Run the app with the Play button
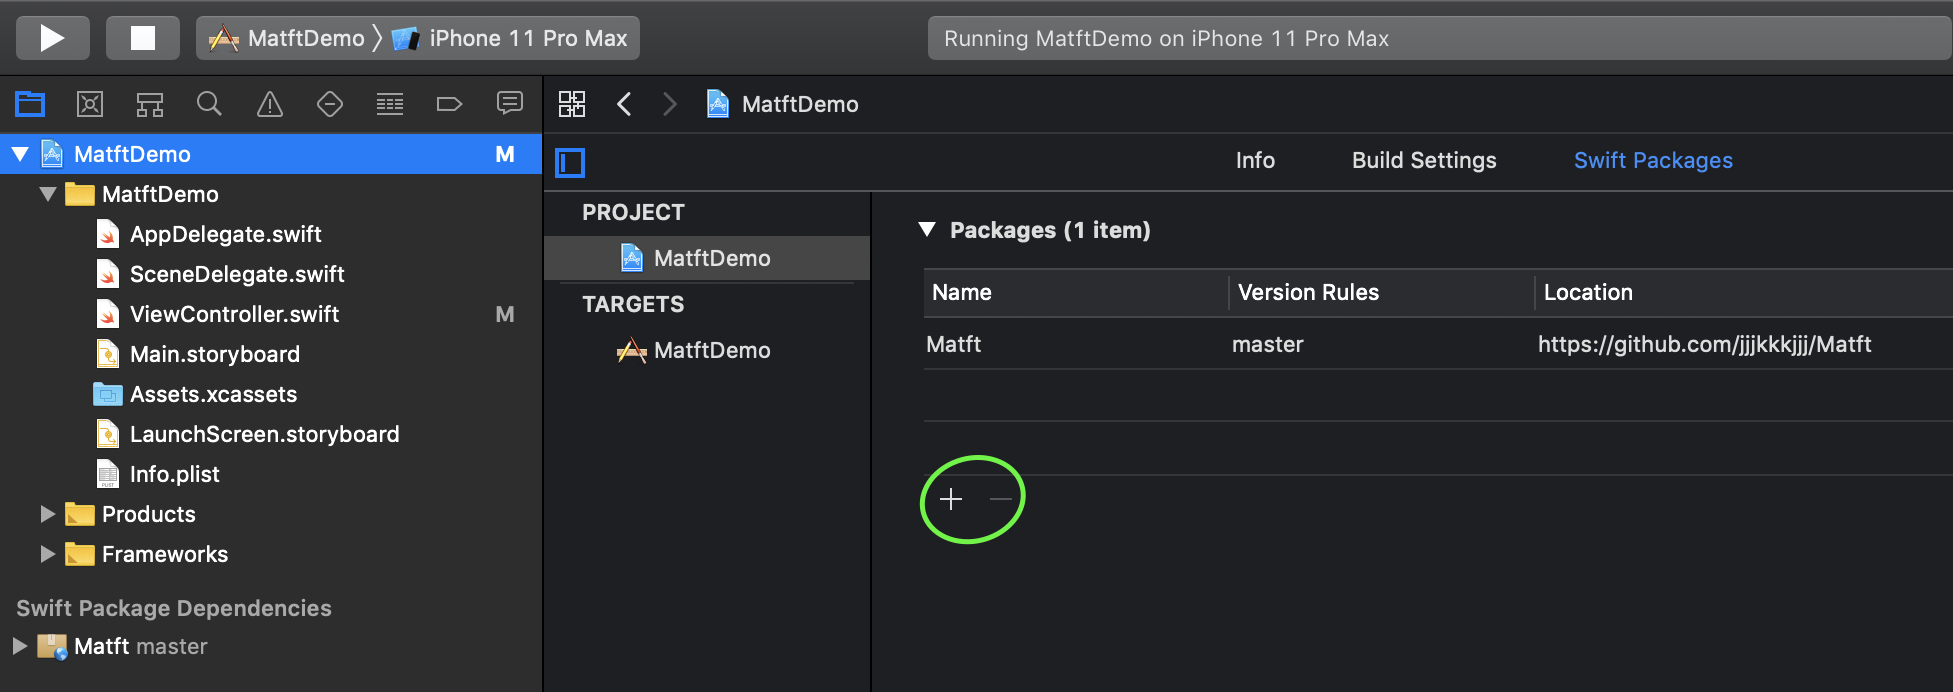The height and width of the screenshot is (692, 1953). click(52, 38)
